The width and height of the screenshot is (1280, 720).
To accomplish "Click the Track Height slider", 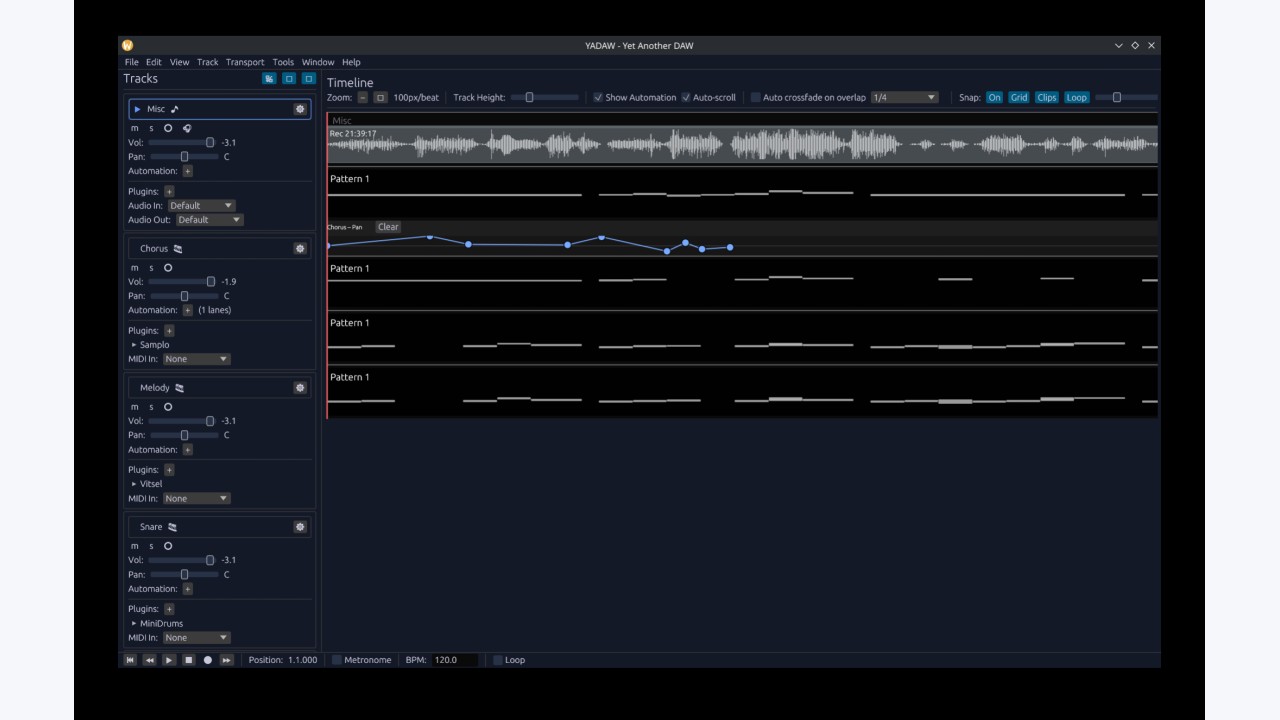I will click(545, 97).
